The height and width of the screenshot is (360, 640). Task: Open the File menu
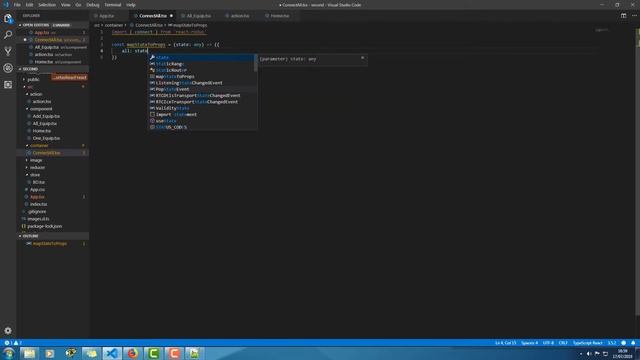[17, 5]
